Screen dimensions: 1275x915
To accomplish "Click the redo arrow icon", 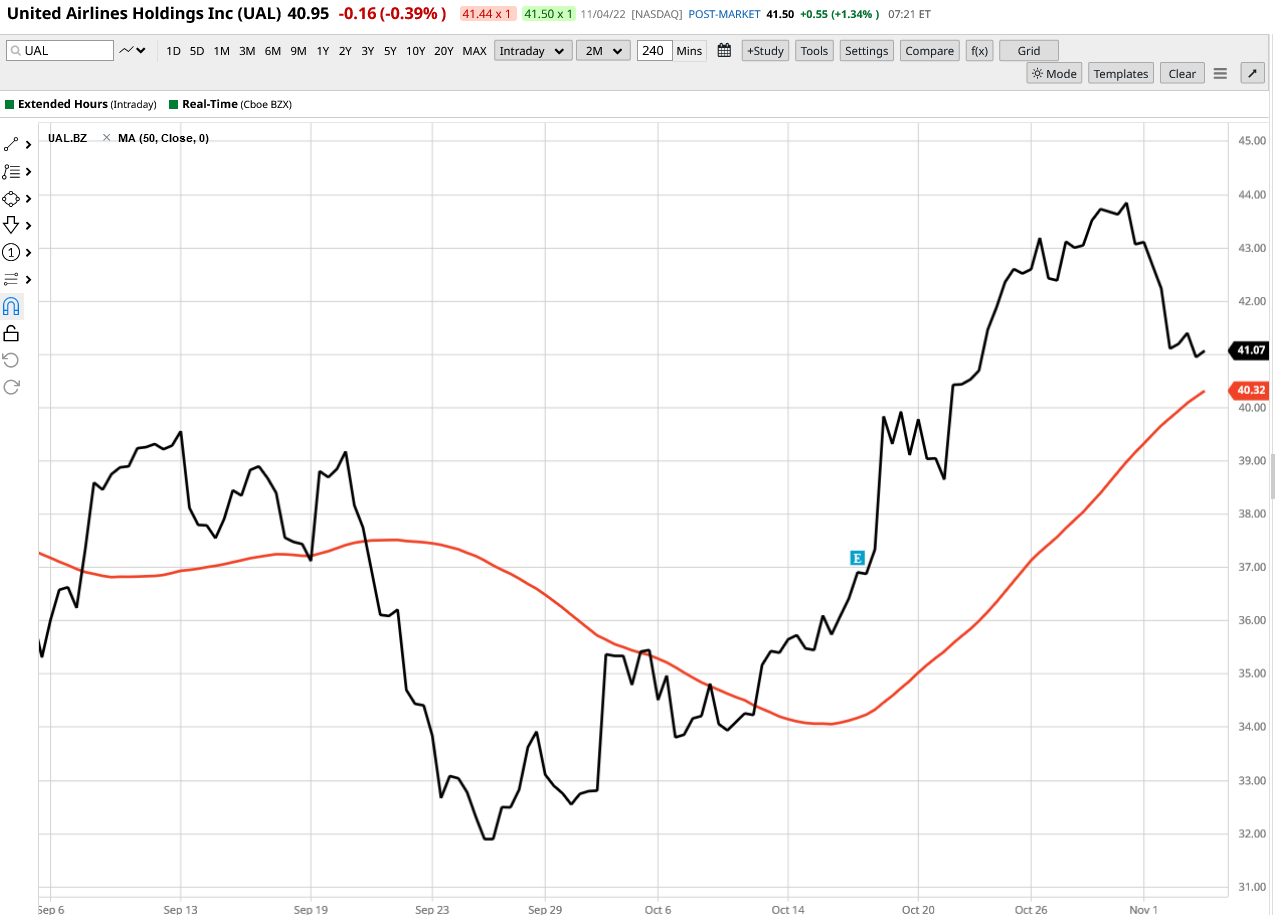I will (x=11, y=387).
